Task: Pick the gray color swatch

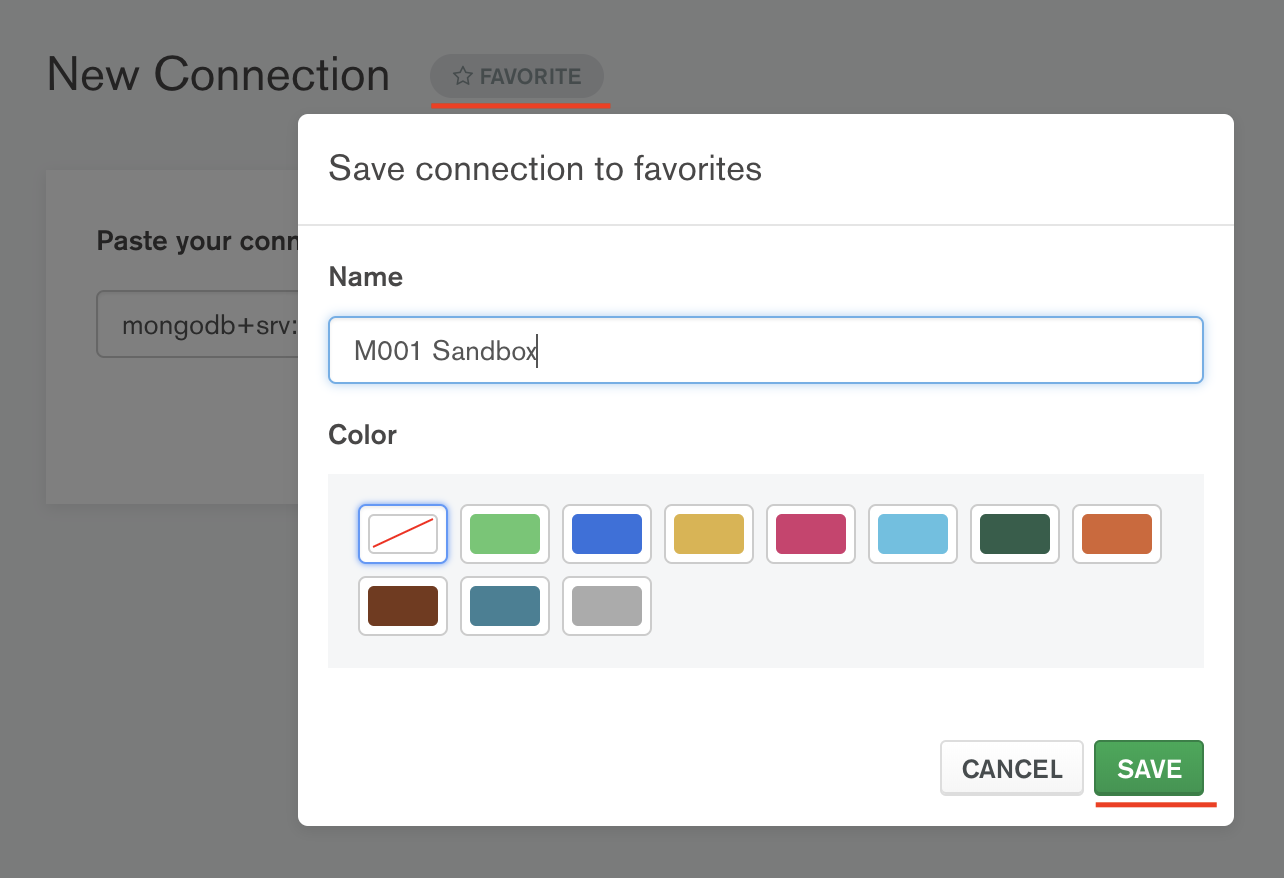Action: tap(607, 606)
